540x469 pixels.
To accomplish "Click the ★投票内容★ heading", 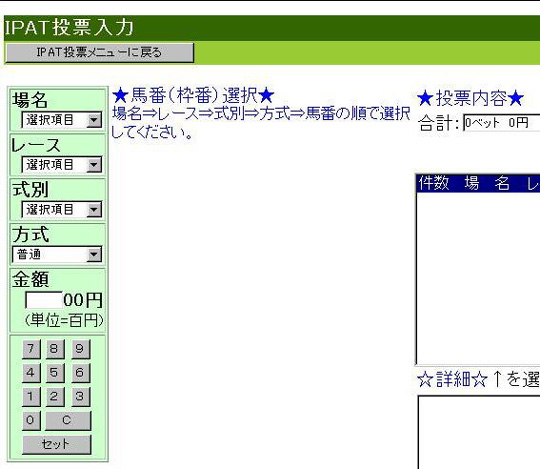I will pos(470,98).
